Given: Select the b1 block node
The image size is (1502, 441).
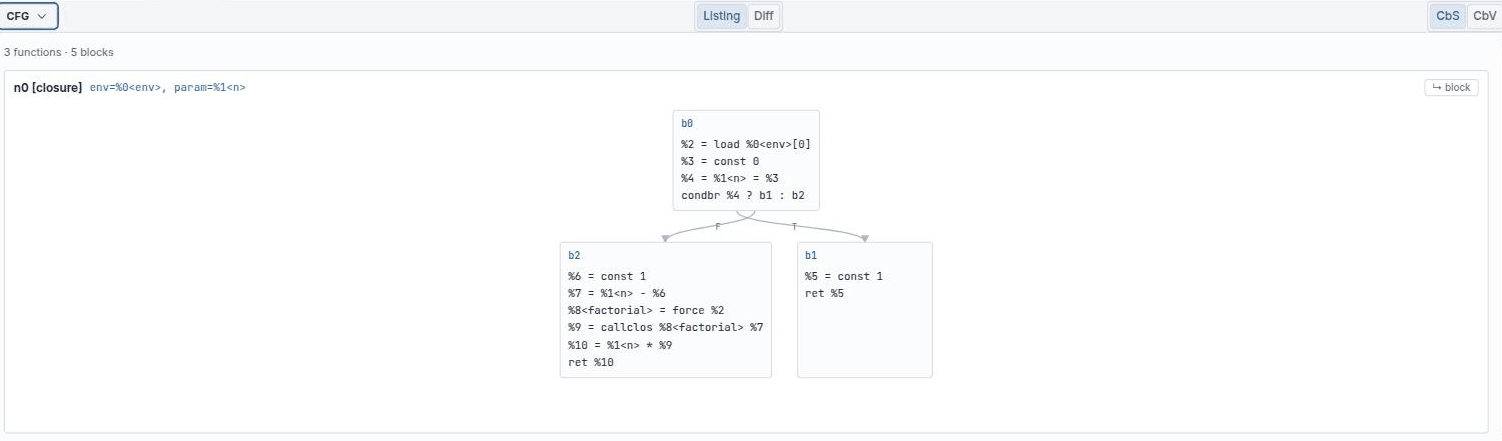Looking at the screenshot, I should tap(865, 310).
